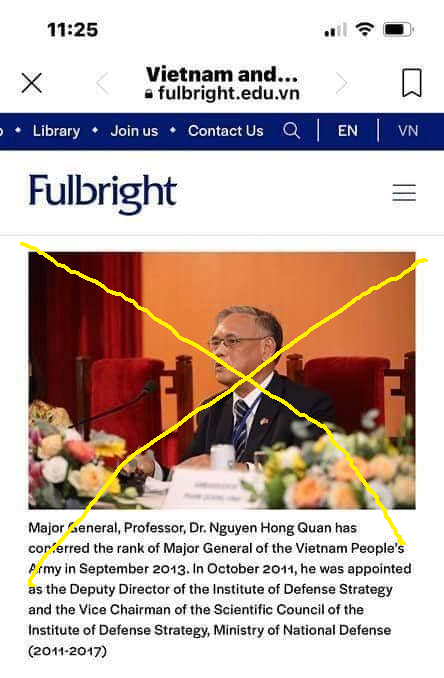Tap the 11:25 clock in status bar
Viewport: 444px width, 678px height.
(x=73, y=30)
